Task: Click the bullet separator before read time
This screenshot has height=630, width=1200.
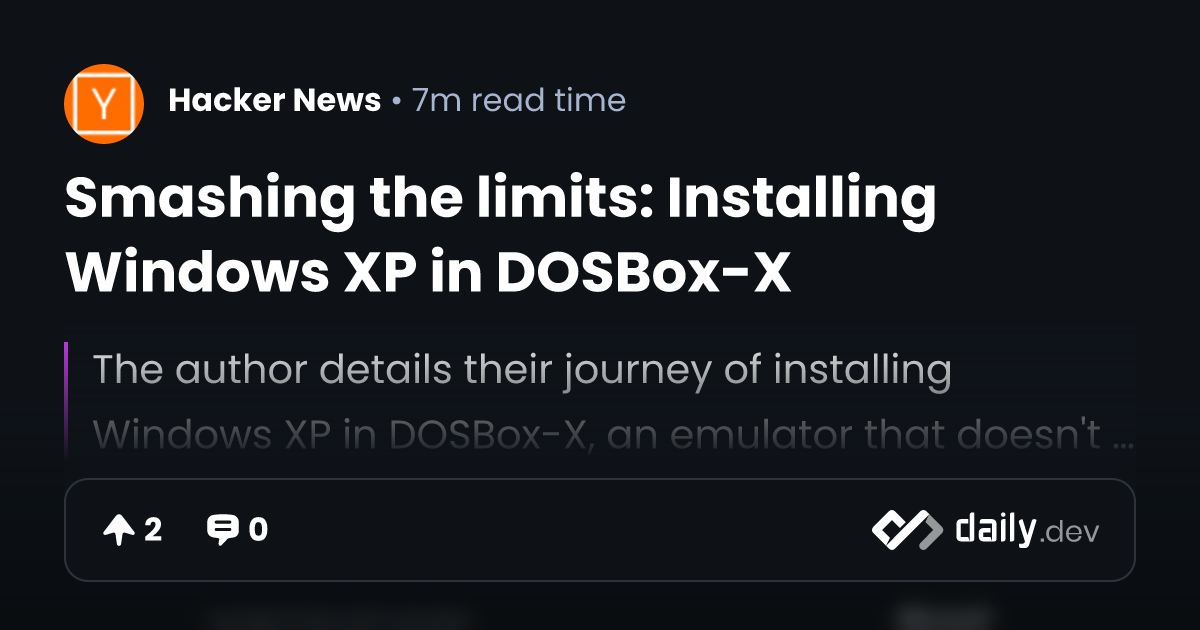Action: pos(397,101)
